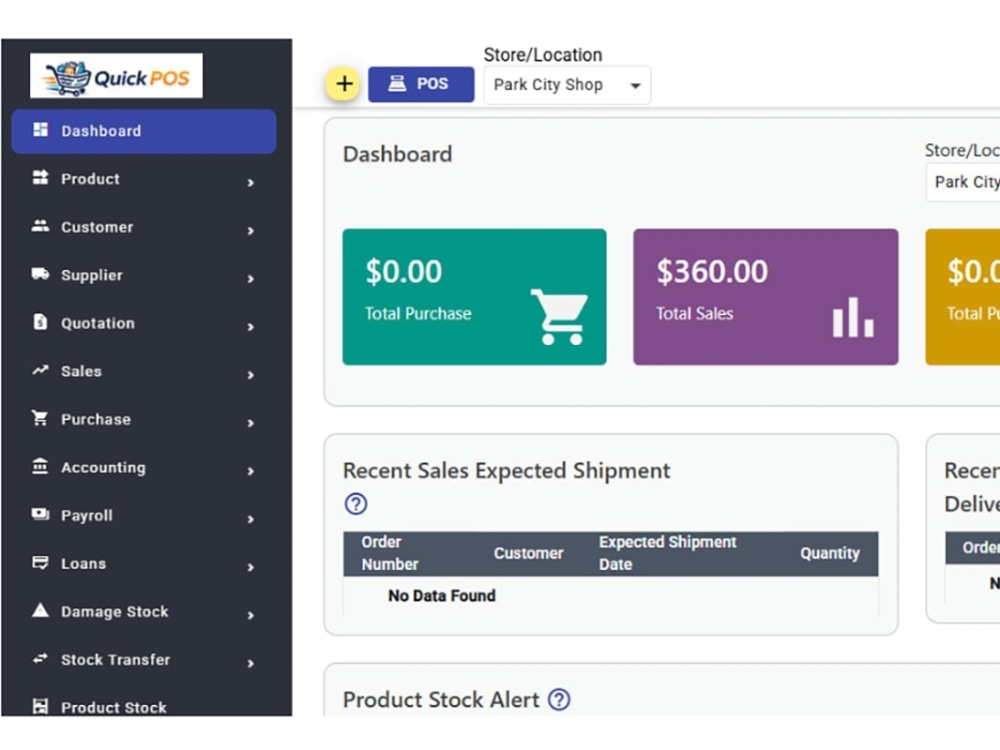
Task: Click the QuickPOS logo
Action: 116,76
